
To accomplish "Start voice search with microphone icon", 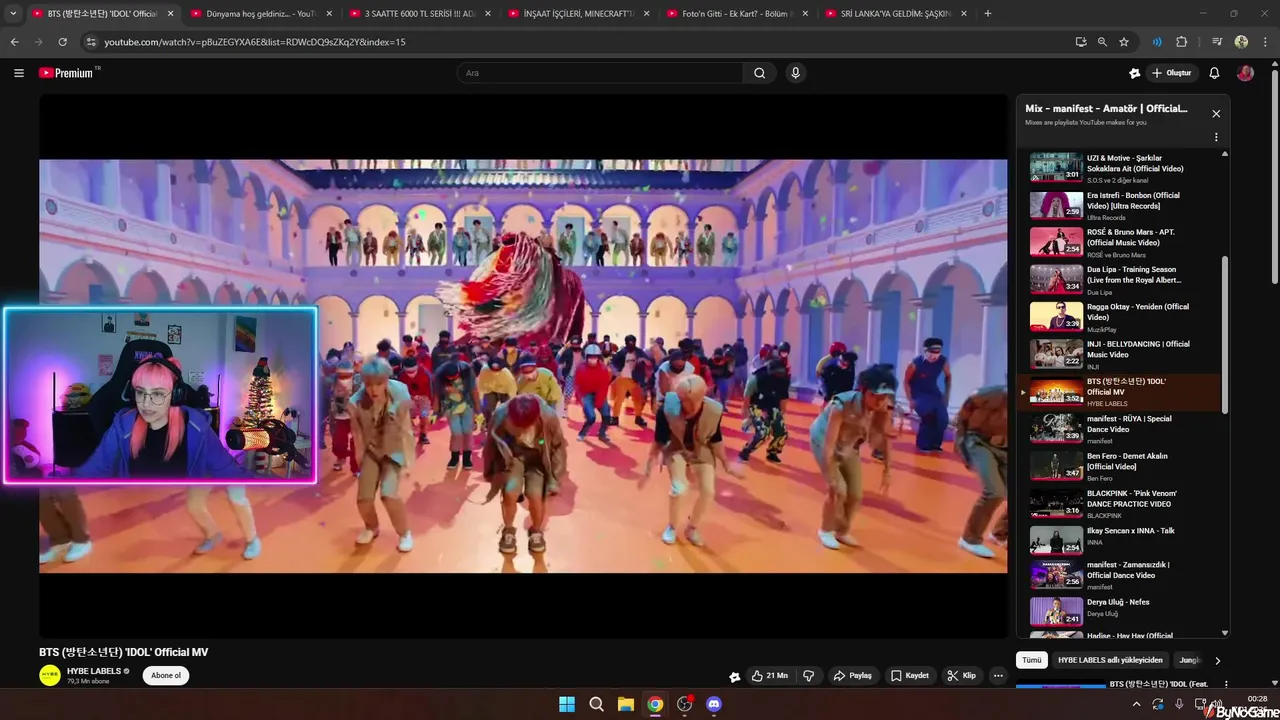I will click(x=796, y=73).
